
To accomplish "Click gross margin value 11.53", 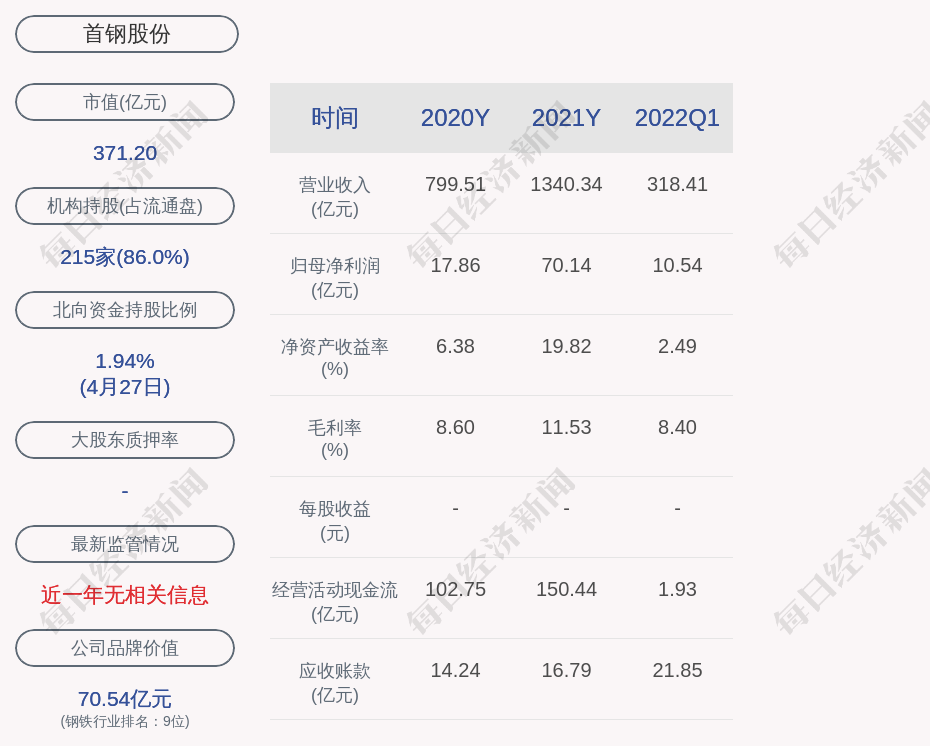I will [x=566, y=427].
